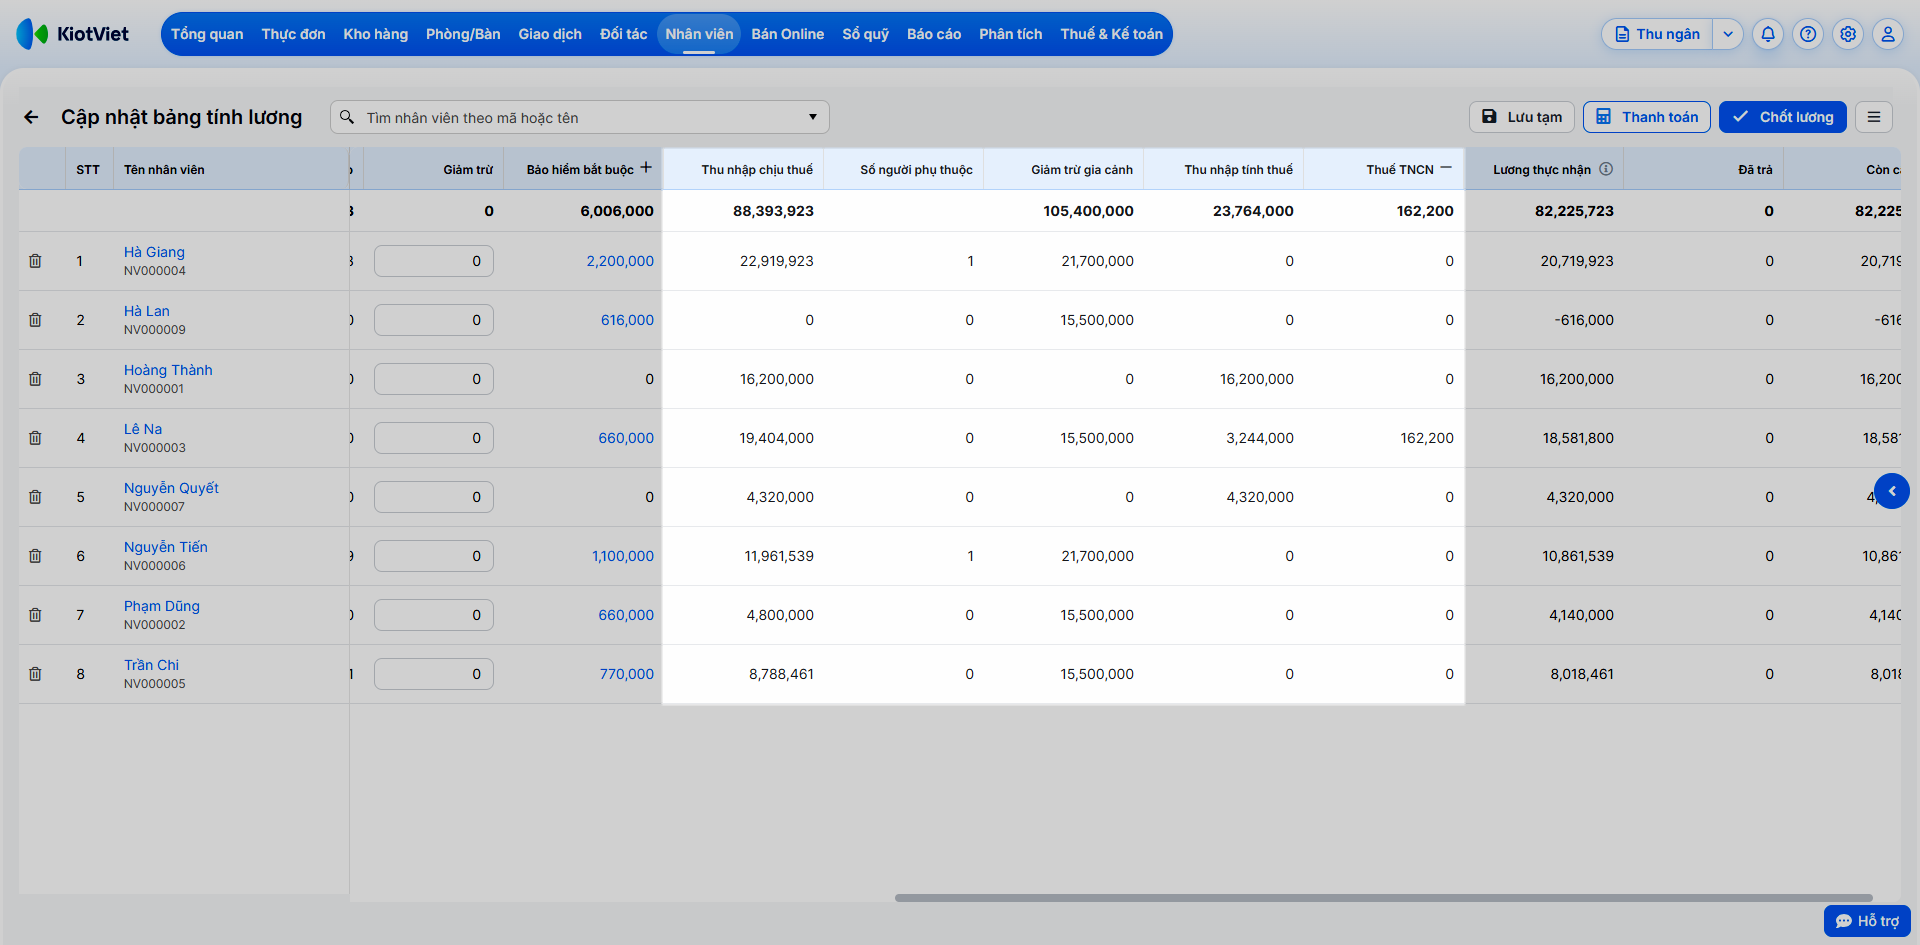Open the Báo cáo menu
Screen dimensions: 1920x945
tap(934, 34)
